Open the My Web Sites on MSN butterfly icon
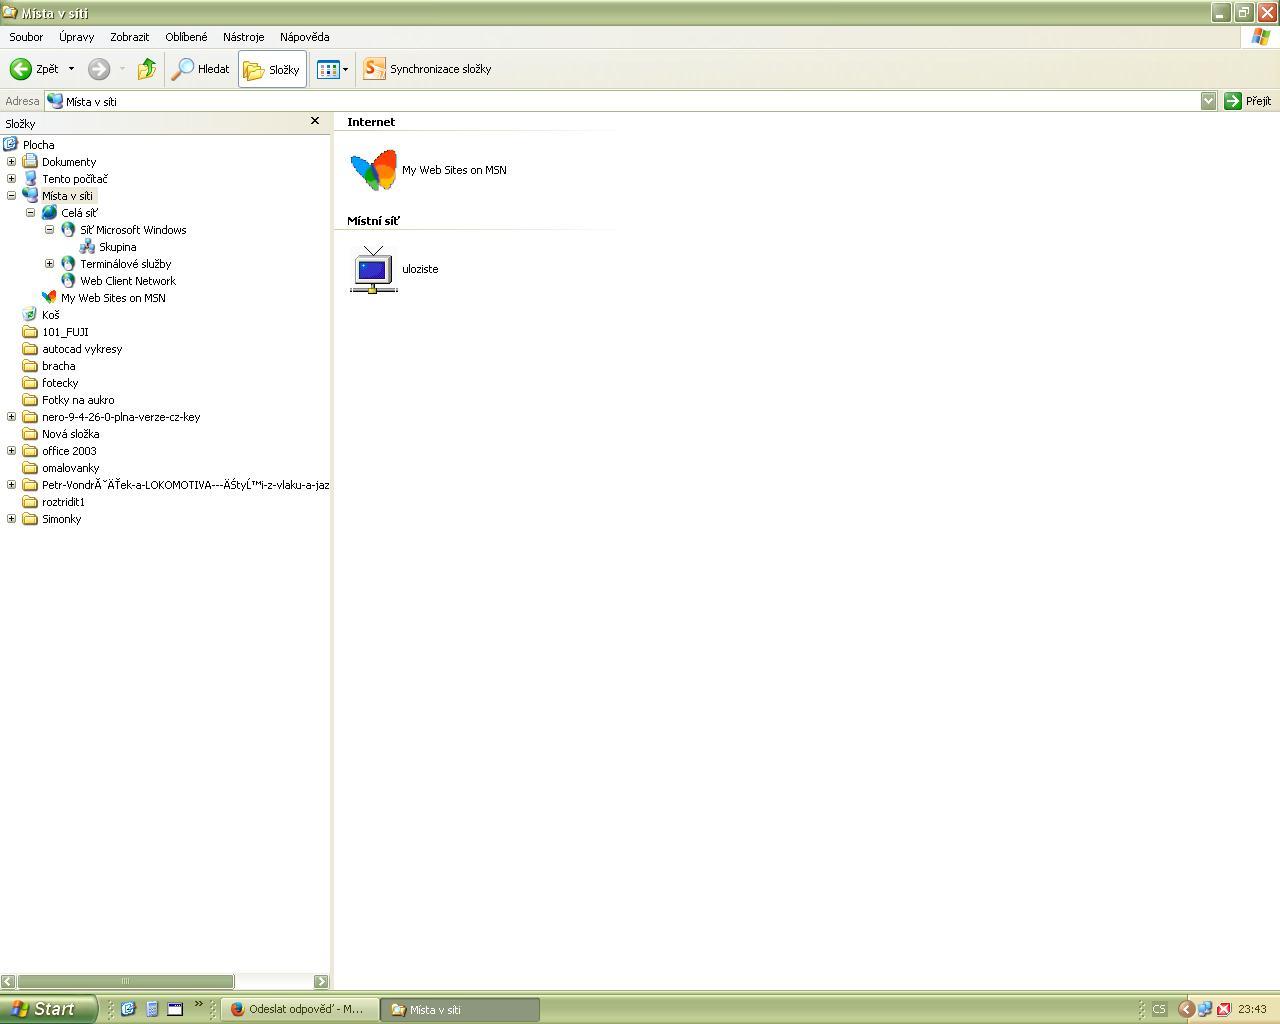The image size is (1280, 1024). (x=373, y=170)
